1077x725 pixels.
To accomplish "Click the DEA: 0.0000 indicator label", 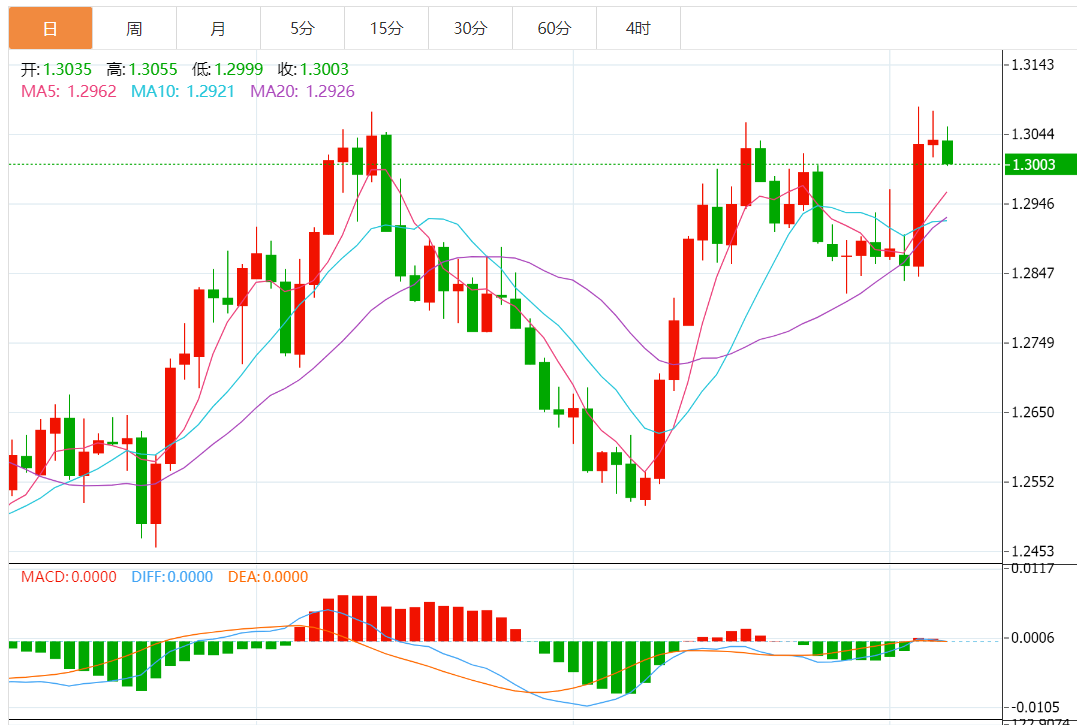I will tap(268, 577).
